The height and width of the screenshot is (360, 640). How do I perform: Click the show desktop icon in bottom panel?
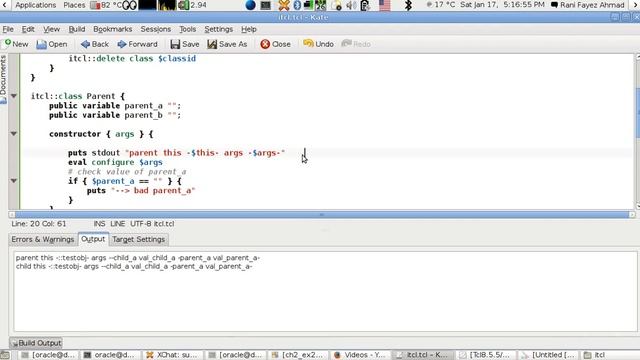[x=5, y=355]
